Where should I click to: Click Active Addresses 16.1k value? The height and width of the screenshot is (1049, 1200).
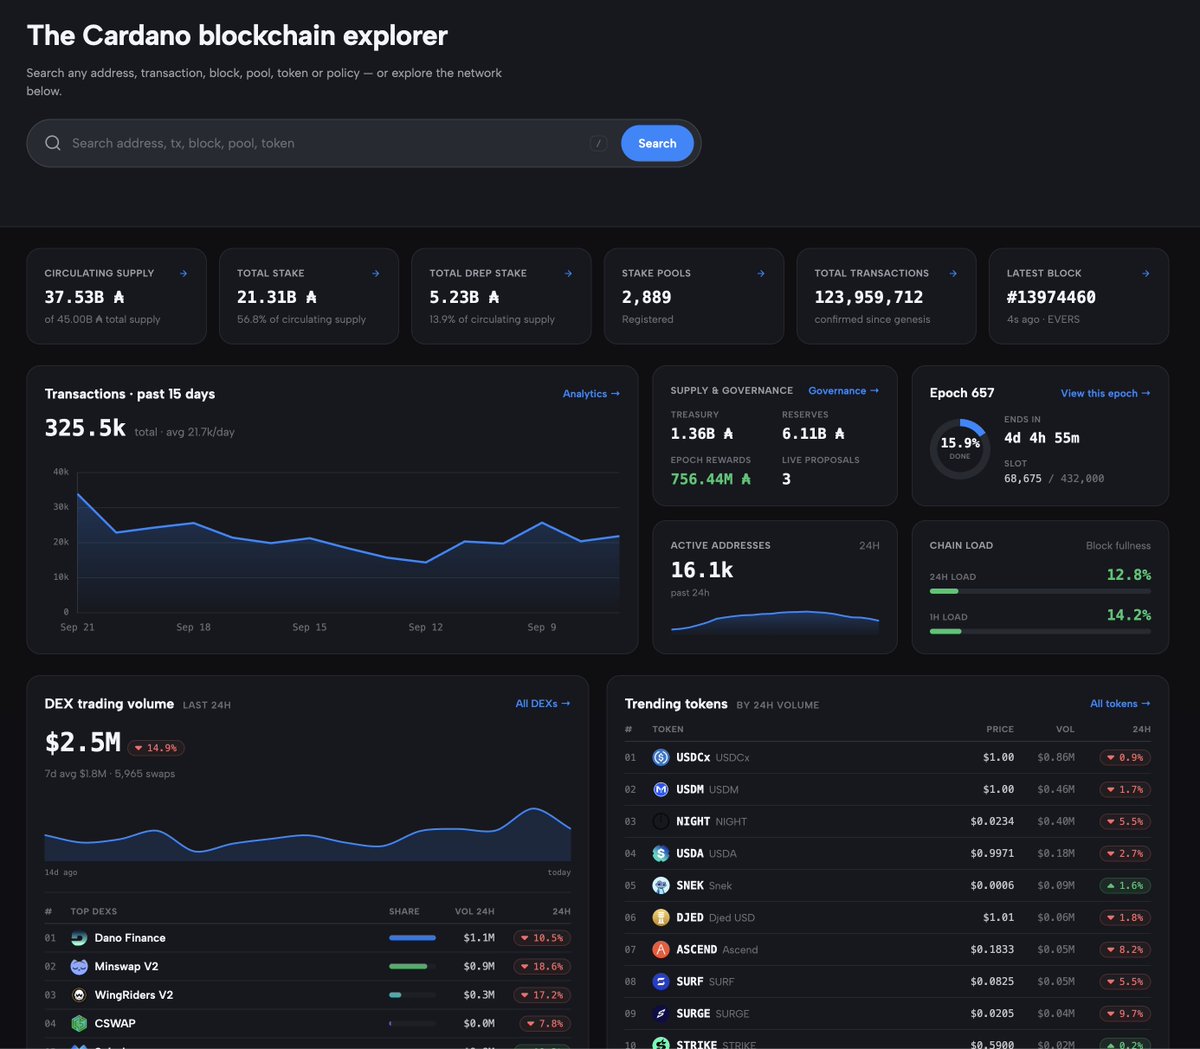(702, 570)
